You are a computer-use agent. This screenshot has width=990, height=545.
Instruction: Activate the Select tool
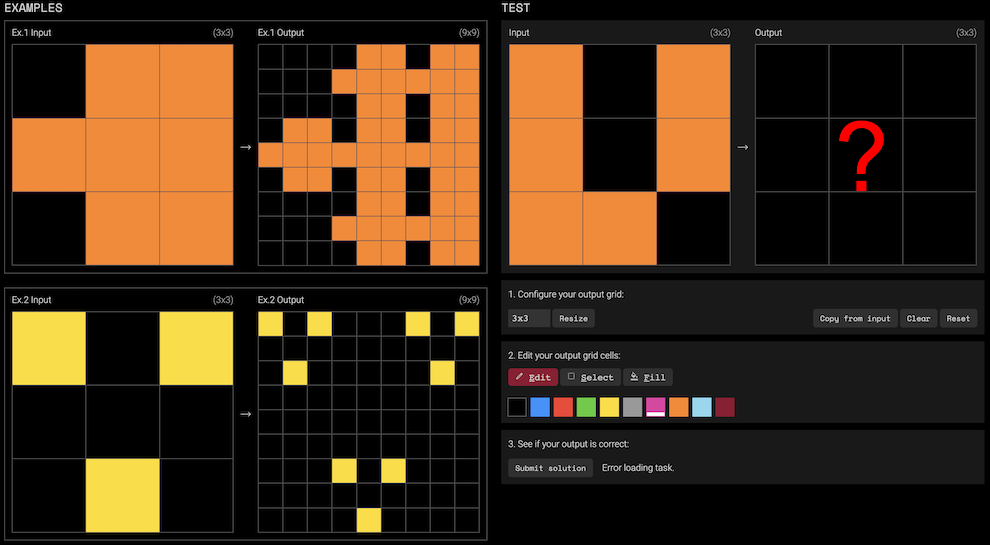590,377
